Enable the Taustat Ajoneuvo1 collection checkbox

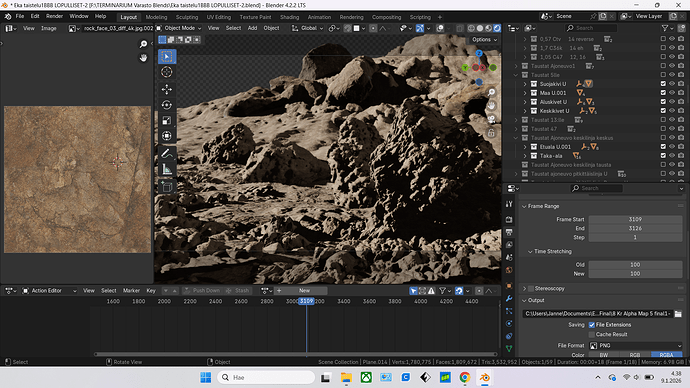click(663, 66)
